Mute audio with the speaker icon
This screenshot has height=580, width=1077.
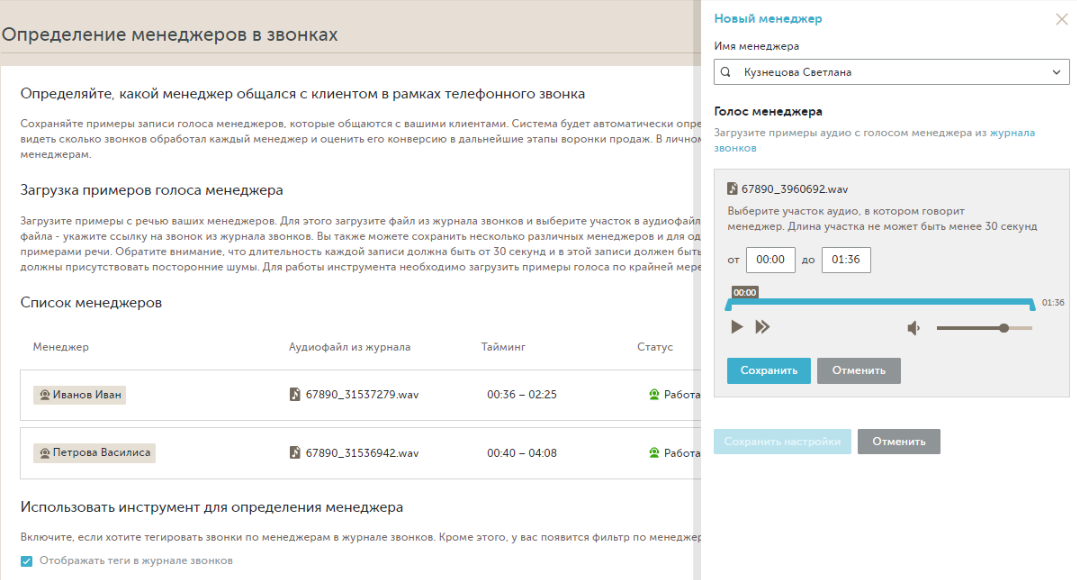(x=913, y=328)
